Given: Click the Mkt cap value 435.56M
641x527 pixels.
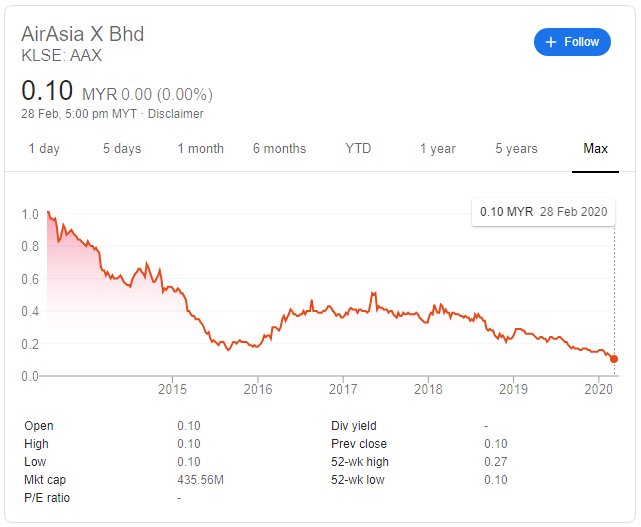Looking at the screenshot, I should (200, 480).
